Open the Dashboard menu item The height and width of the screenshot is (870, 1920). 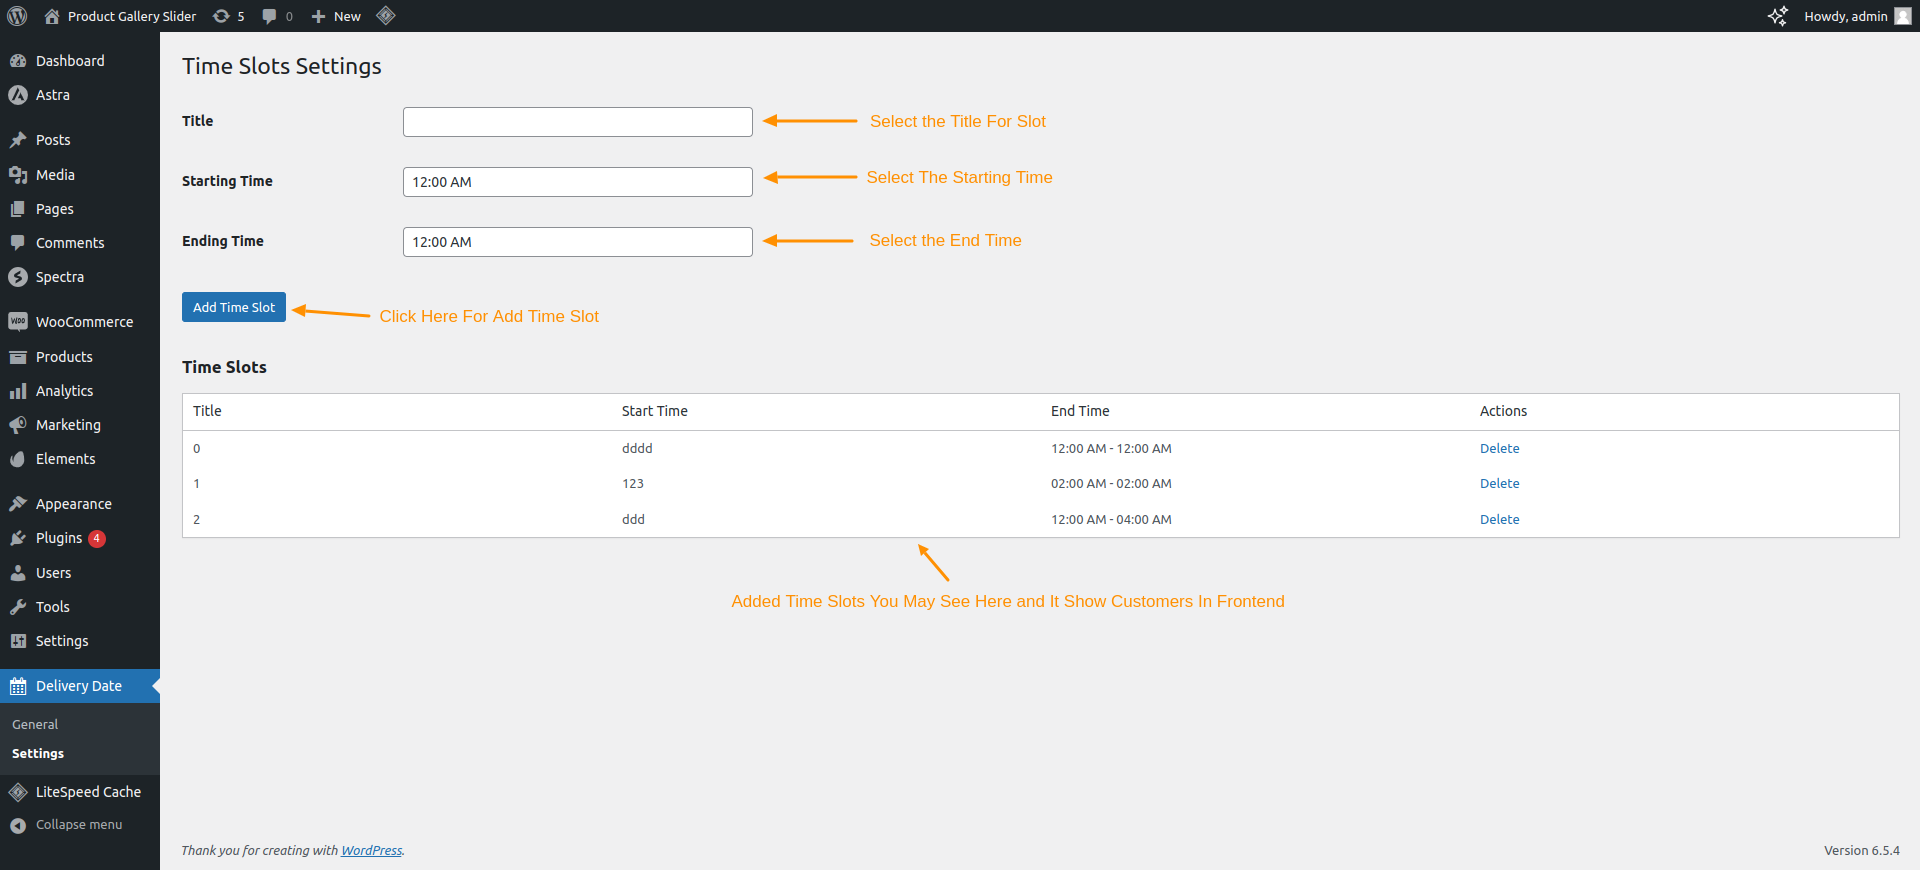[x=70, y=61]
